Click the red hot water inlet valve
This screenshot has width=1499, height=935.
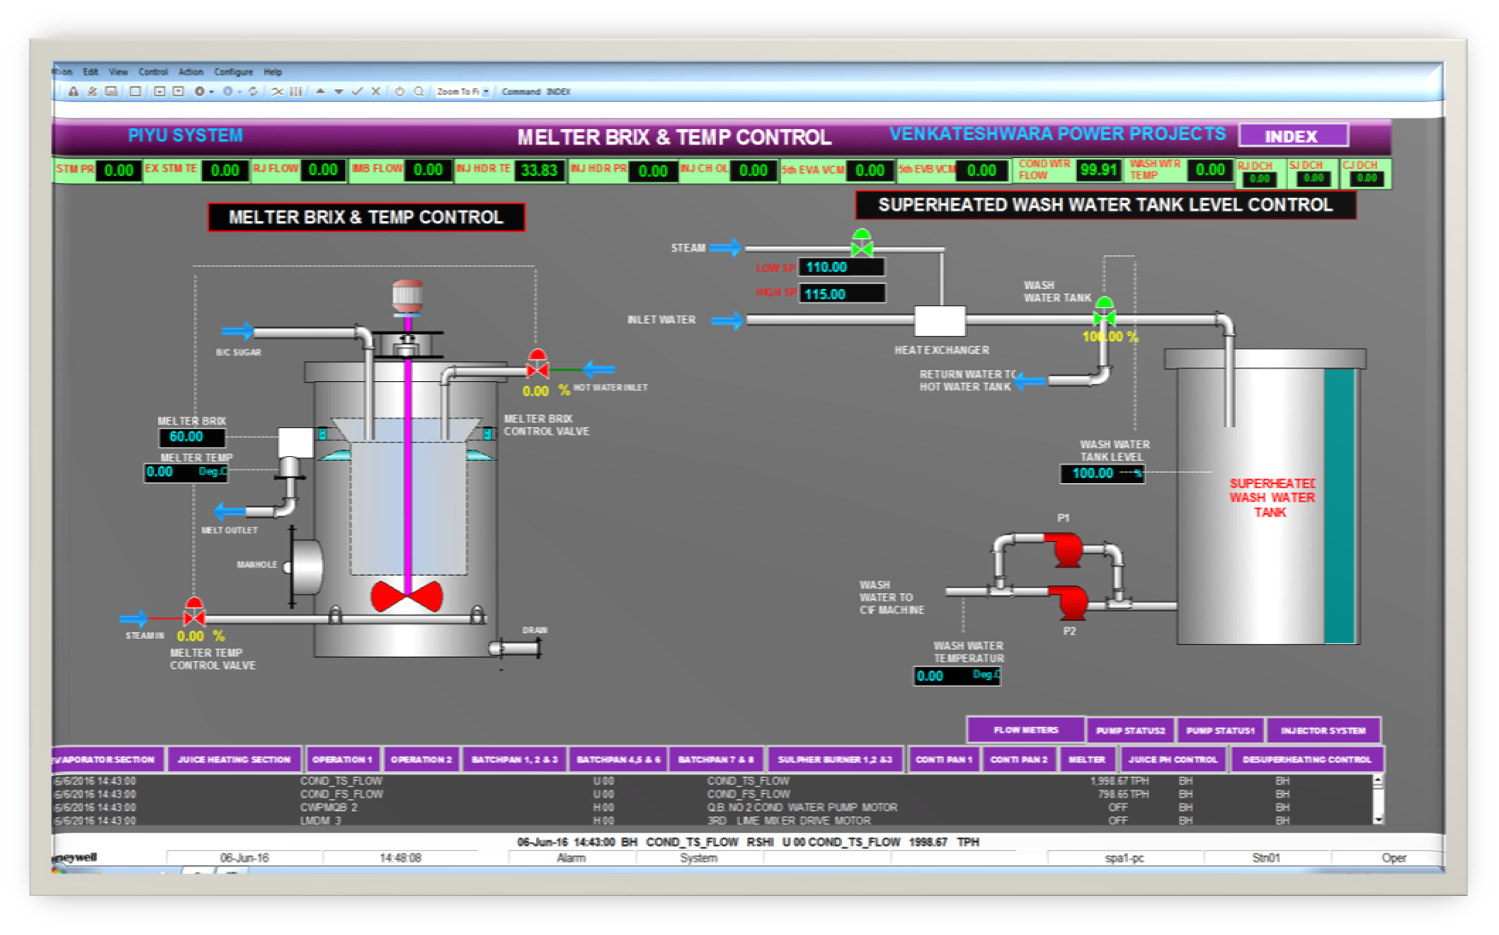pos(538,364)
